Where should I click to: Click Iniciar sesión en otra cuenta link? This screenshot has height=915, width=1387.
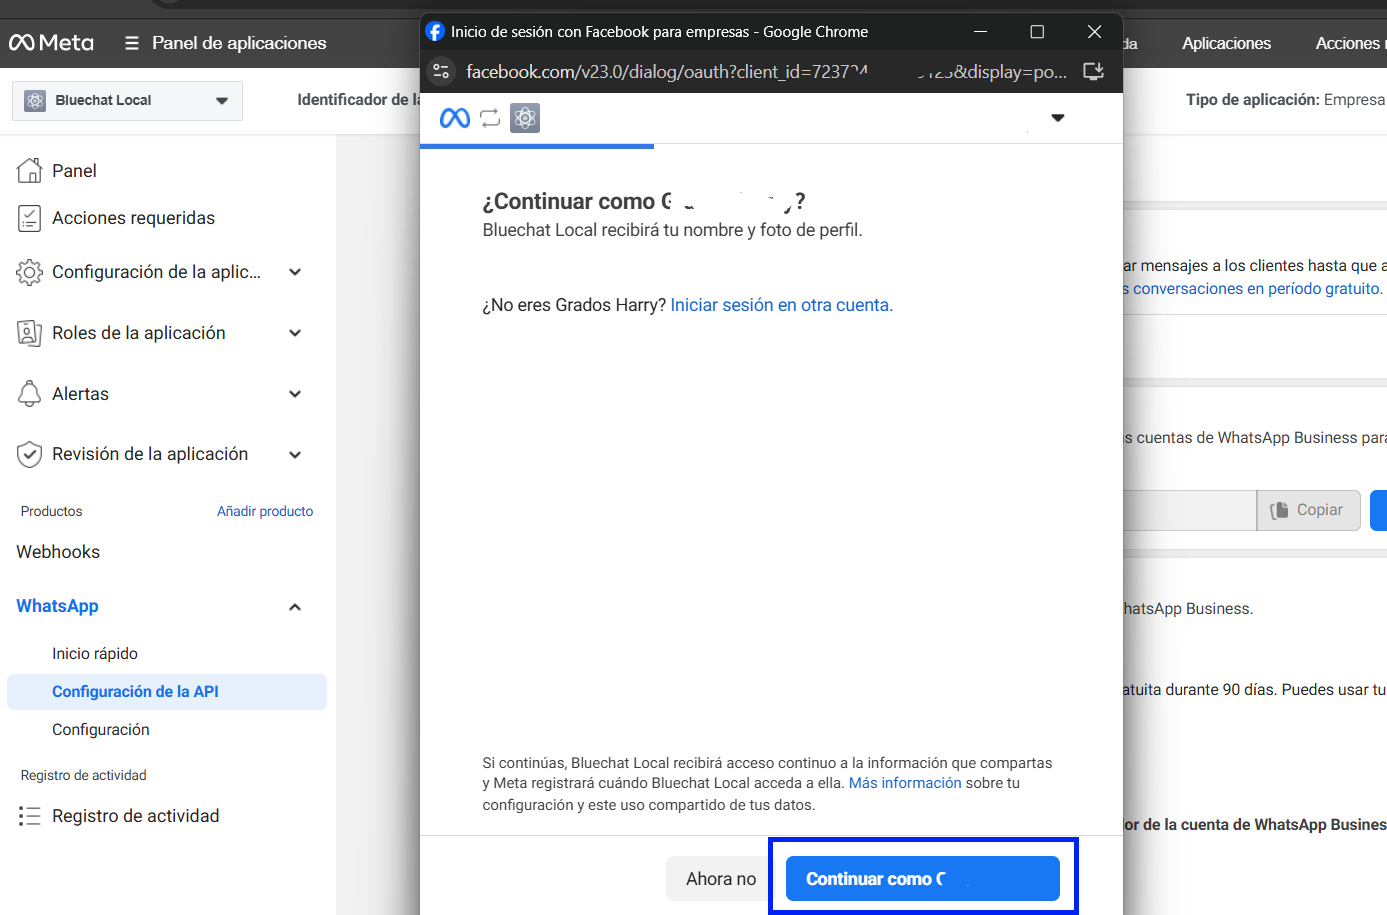(781, 305)
